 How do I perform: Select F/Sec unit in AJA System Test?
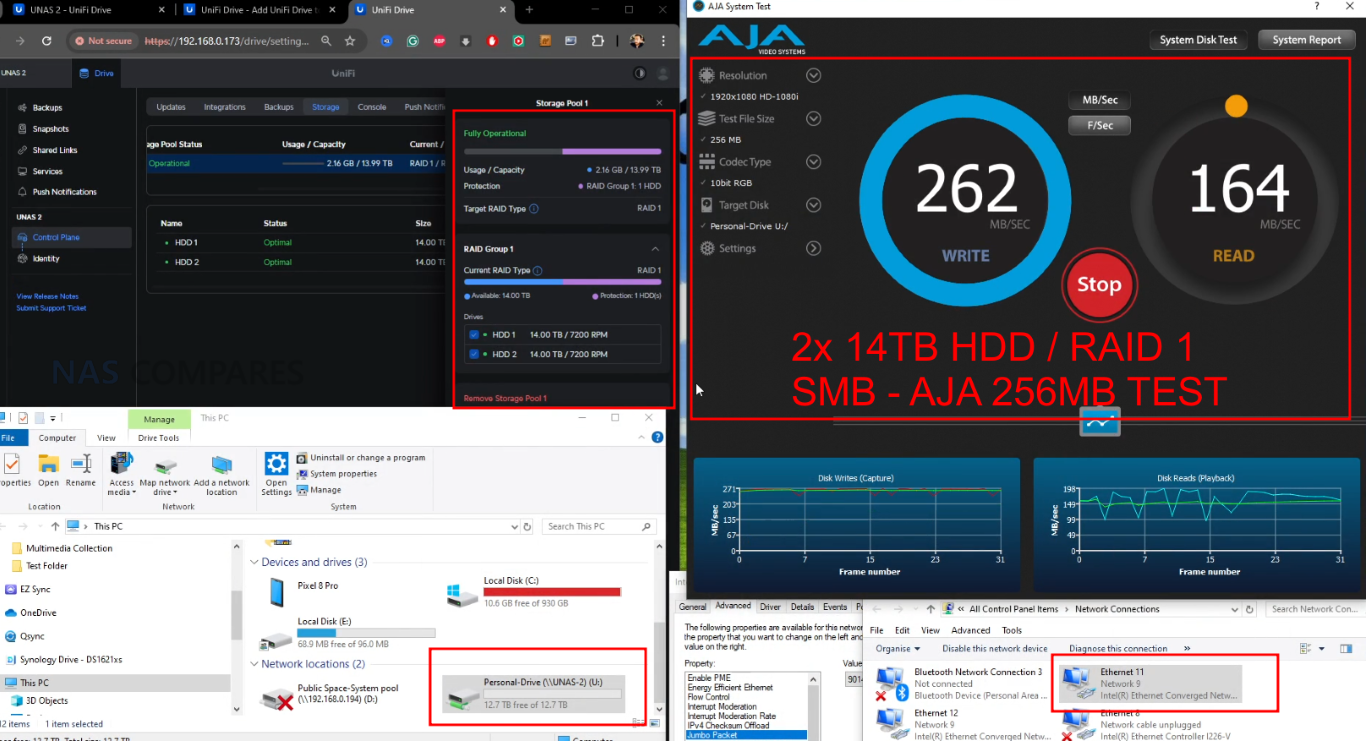click(x=1099, y=126)
